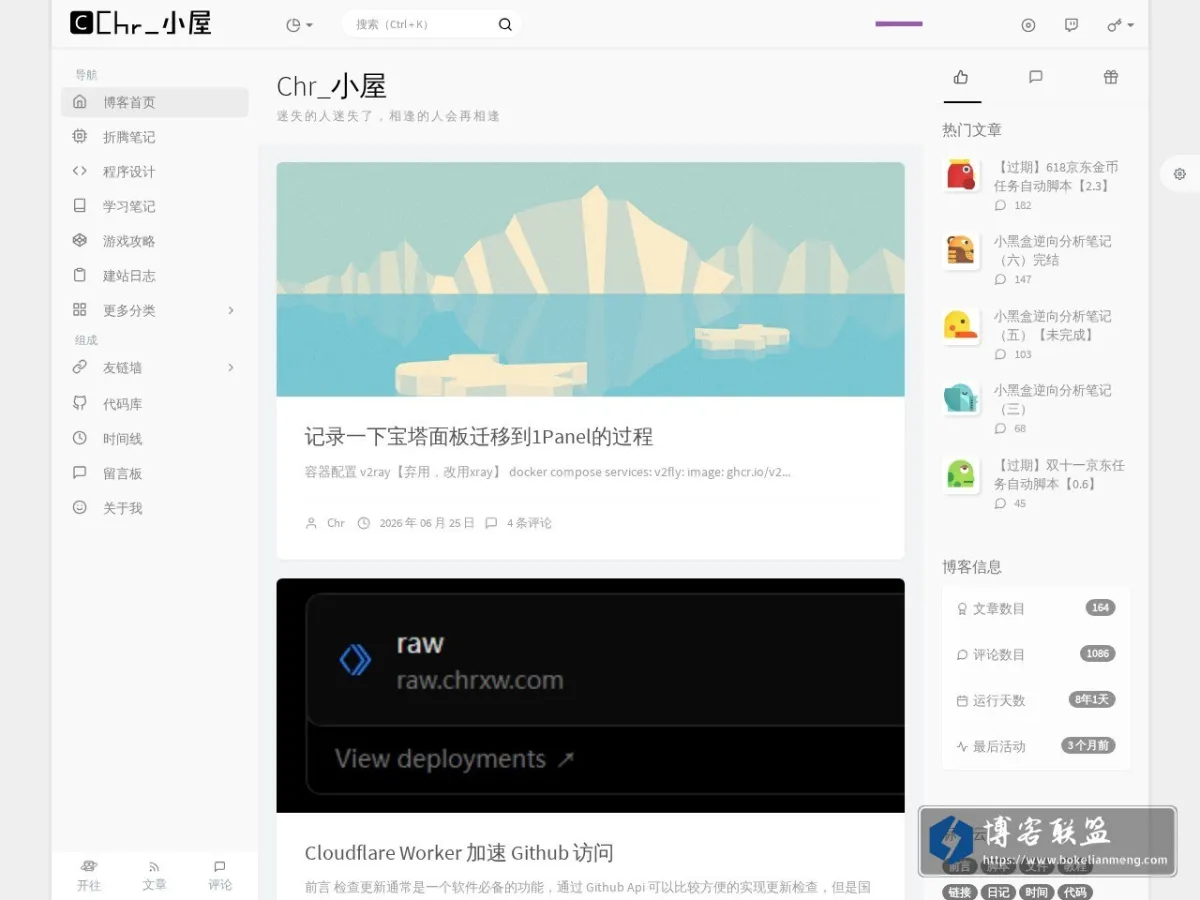Open the 学习笔记 book icon
Viewport: 1200px width, 900px height.
click(x=80, y=206)
